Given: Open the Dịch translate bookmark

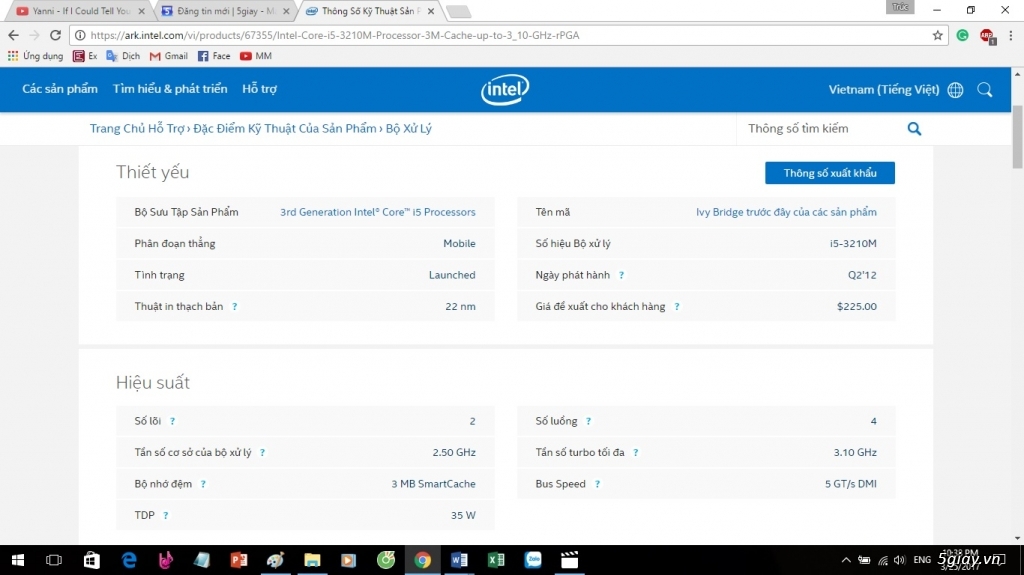Looking at the screenshot, I should tap(123, 56).
